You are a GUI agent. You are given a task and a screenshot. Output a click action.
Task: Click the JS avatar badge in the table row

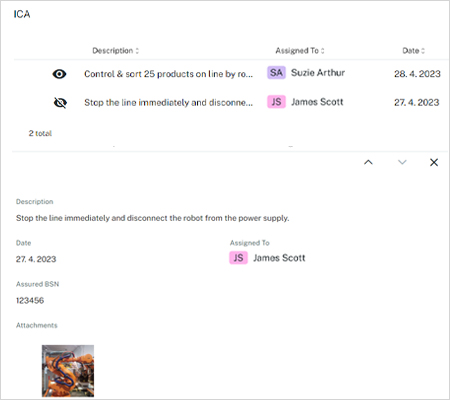276,102
